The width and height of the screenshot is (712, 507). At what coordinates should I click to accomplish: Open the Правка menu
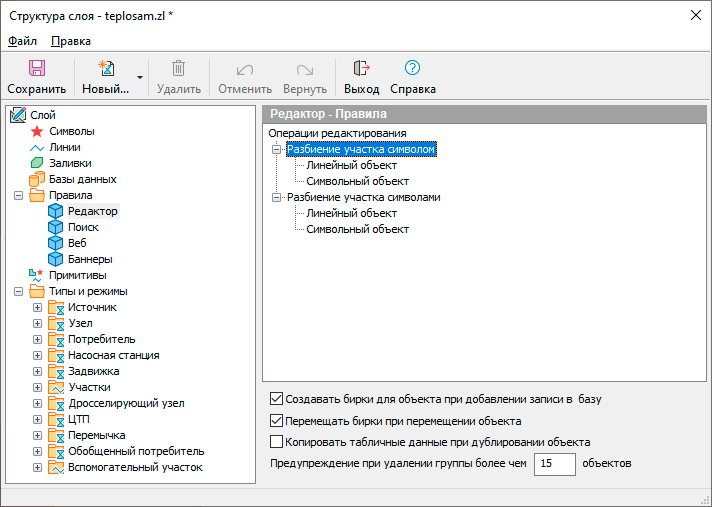point(70,41)
